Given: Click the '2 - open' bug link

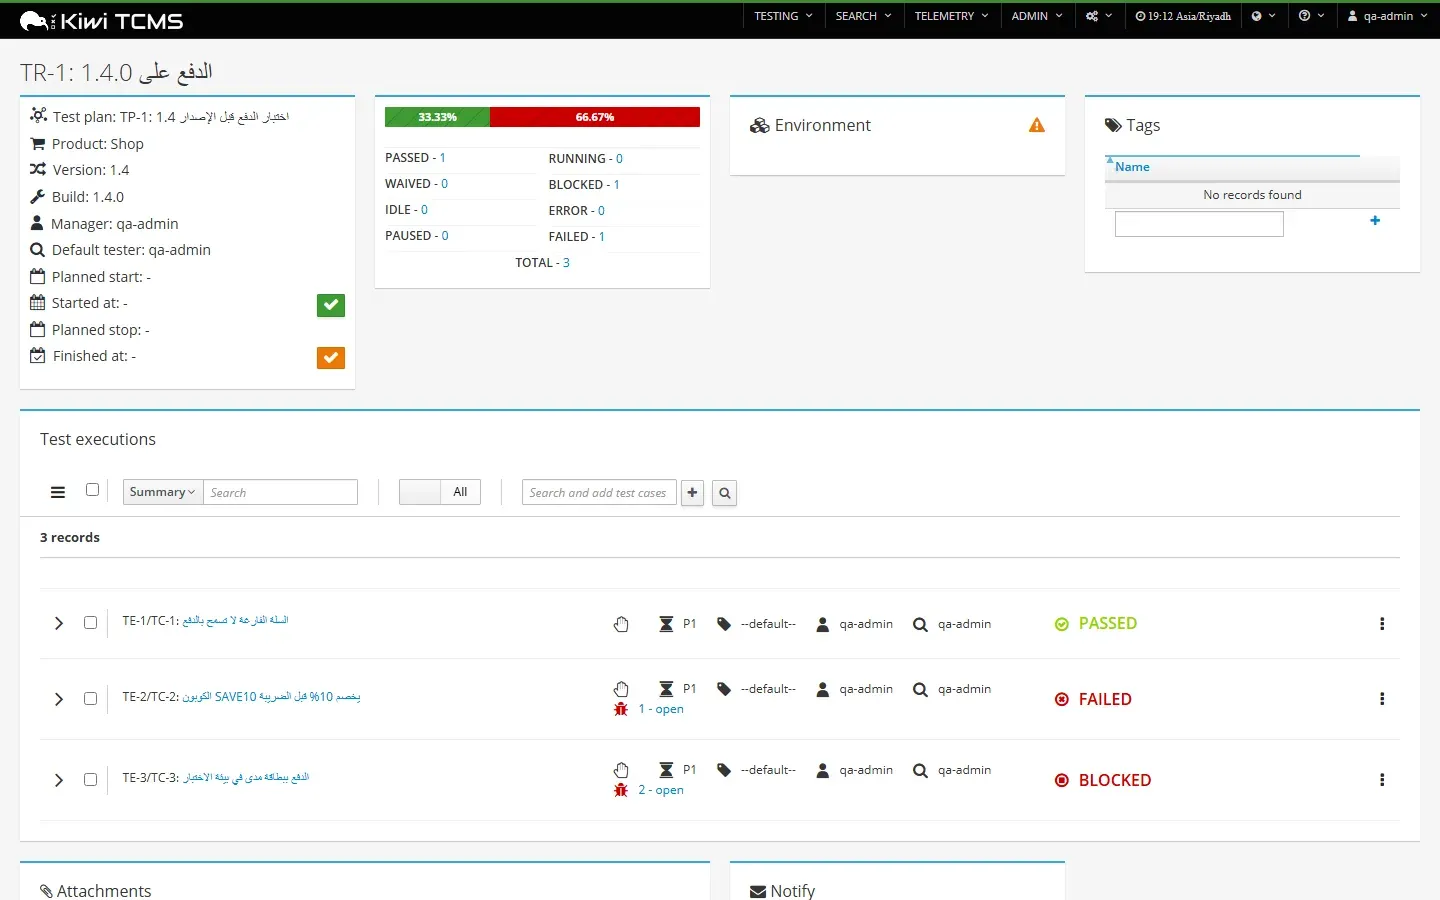Looking at the screenshot, I should point(661,790).
